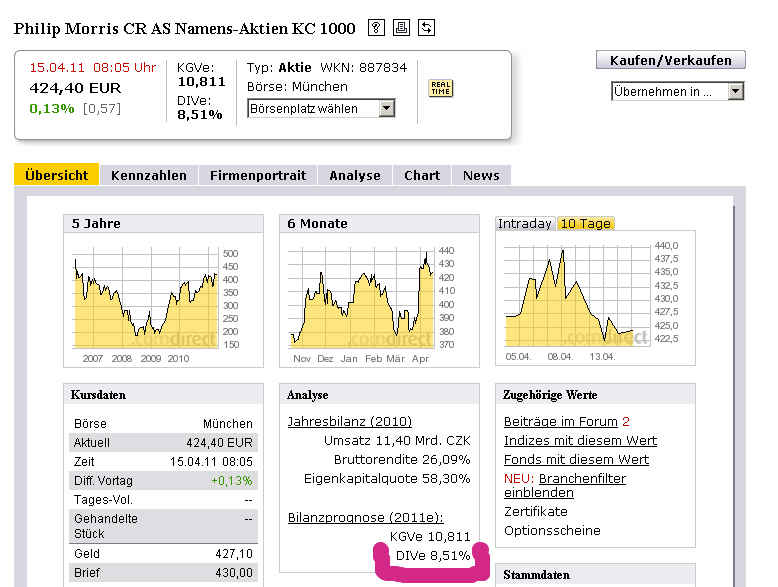778x587 pixels.
Task: Switch to the Kennzahlen tab
Action: click(x=149, y=176)
